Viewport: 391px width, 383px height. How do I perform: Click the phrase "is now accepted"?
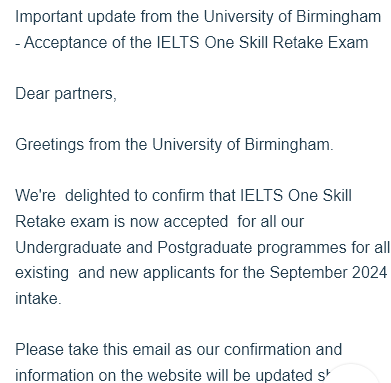pos(171,222)
